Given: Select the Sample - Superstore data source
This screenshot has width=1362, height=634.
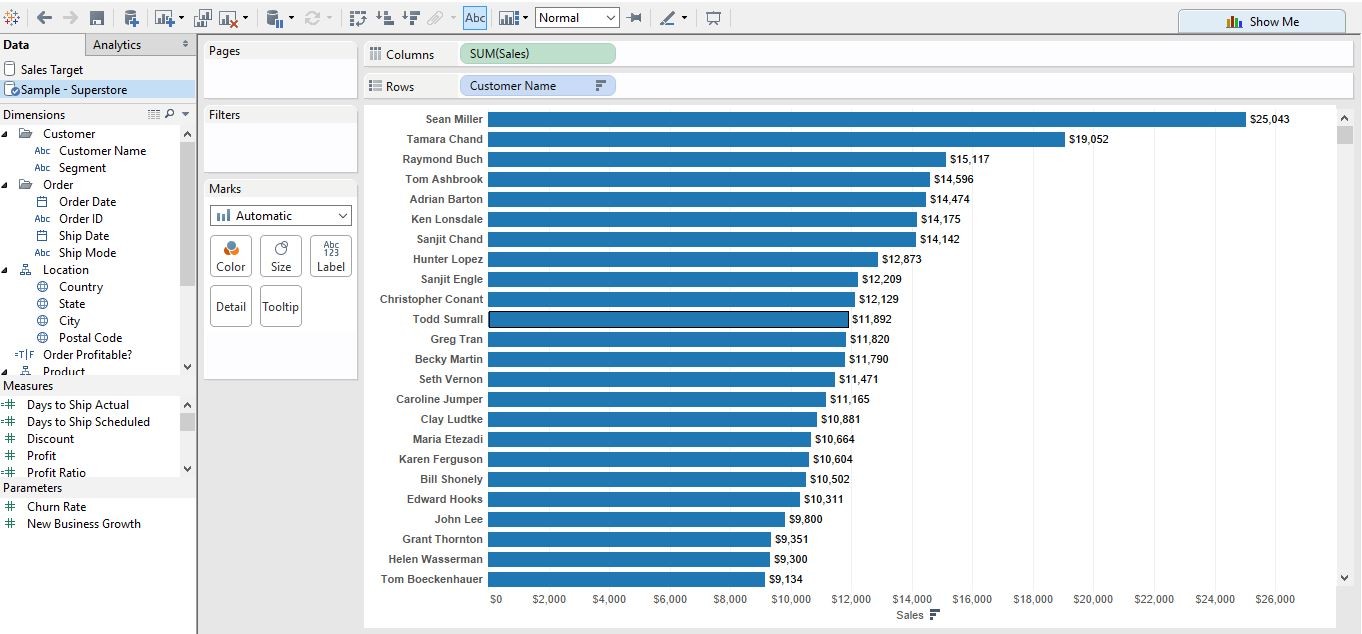Looking at the screenshot, I should coord(77,89).
